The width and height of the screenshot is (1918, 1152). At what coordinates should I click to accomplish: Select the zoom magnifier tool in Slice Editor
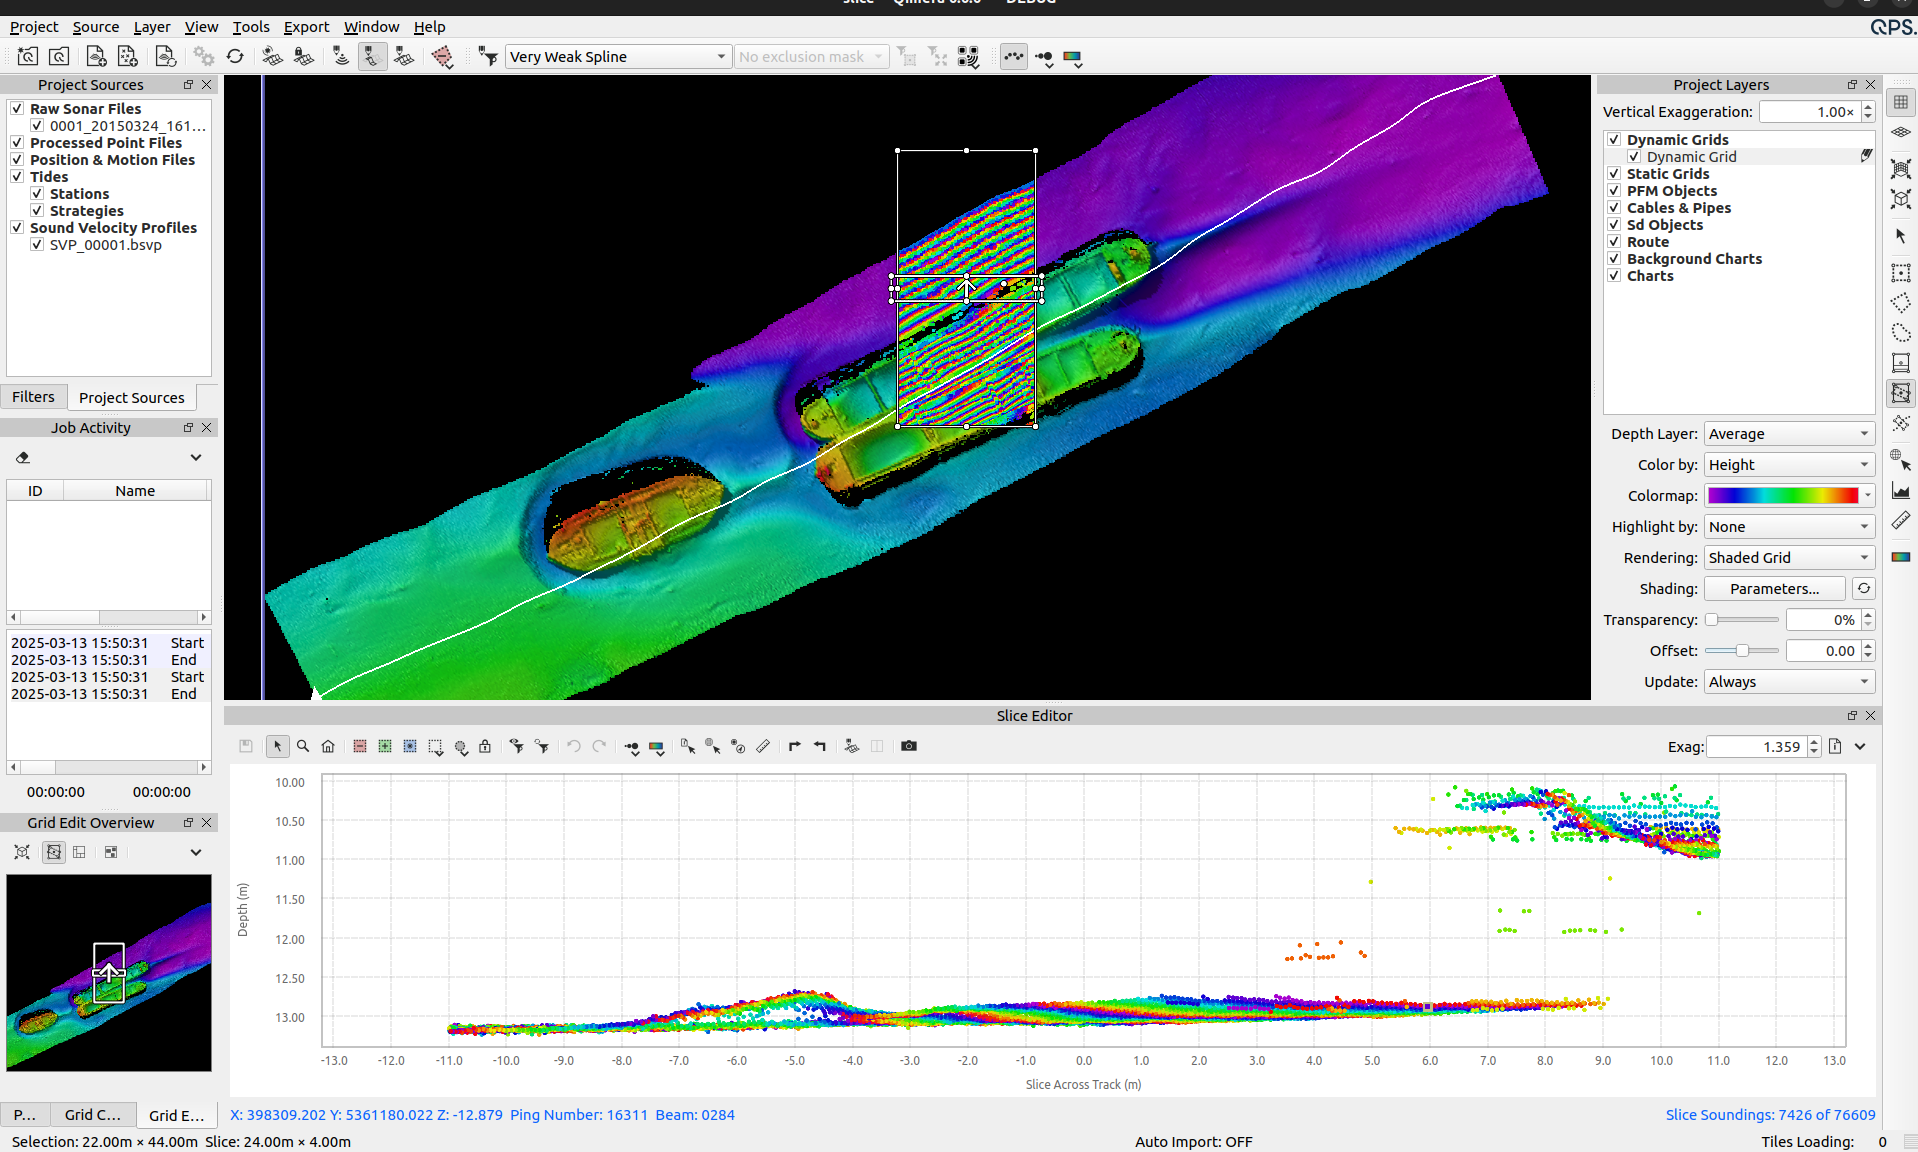tap(303, 746)
